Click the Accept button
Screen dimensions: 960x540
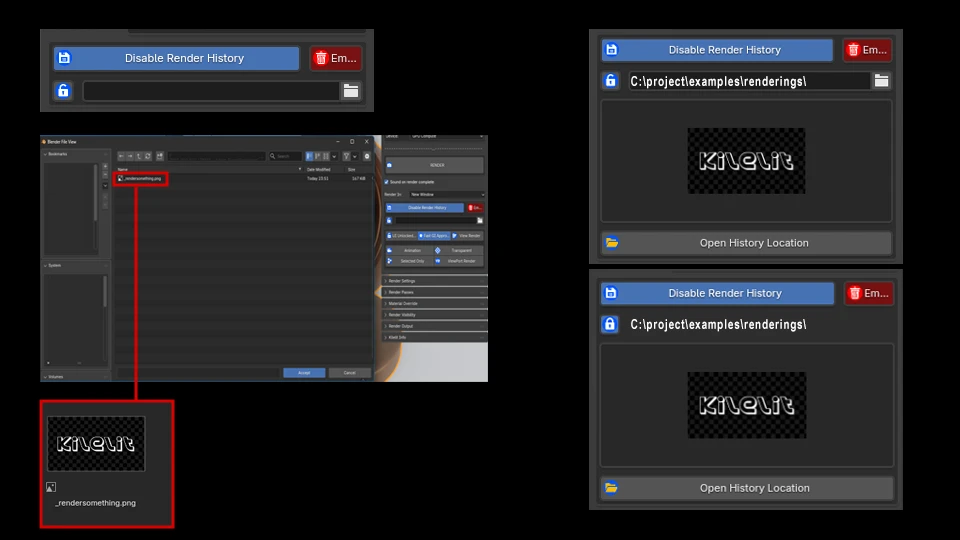tap(304, 372)
